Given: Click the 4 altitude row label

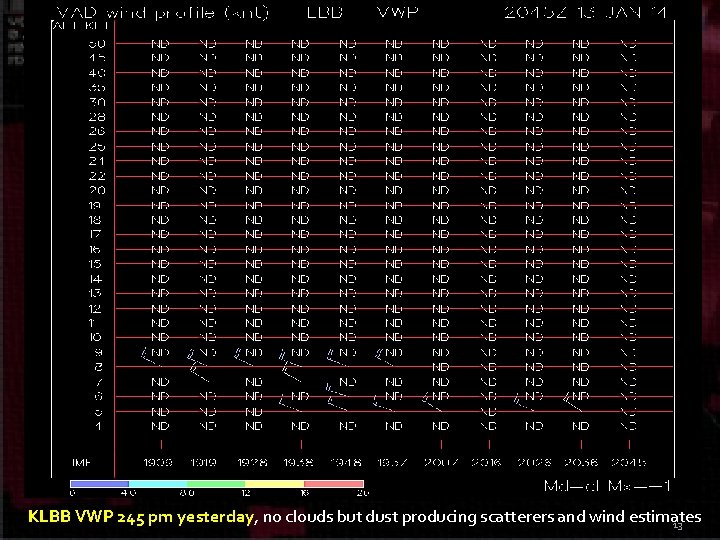Looking at the screenshot, I should pos(98,426).
